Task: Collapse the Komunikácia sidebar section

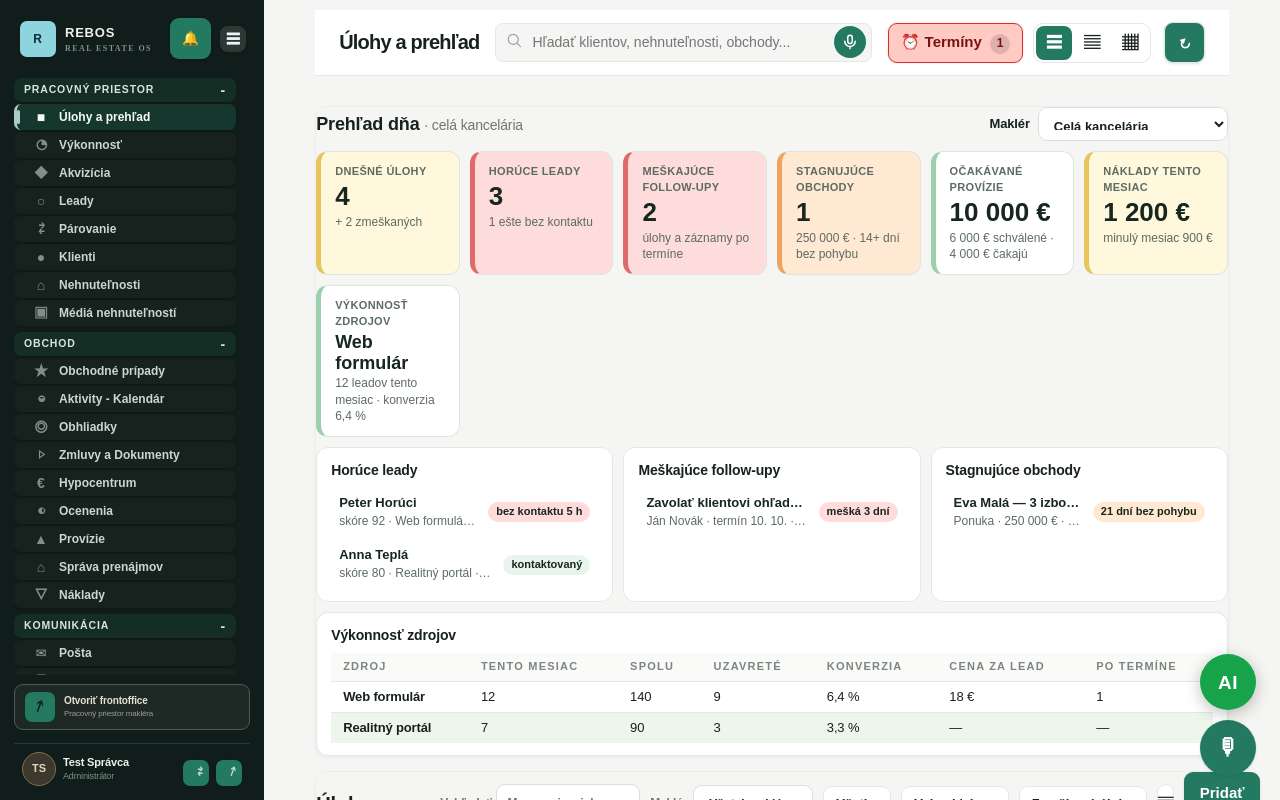Action: [125, 626]
